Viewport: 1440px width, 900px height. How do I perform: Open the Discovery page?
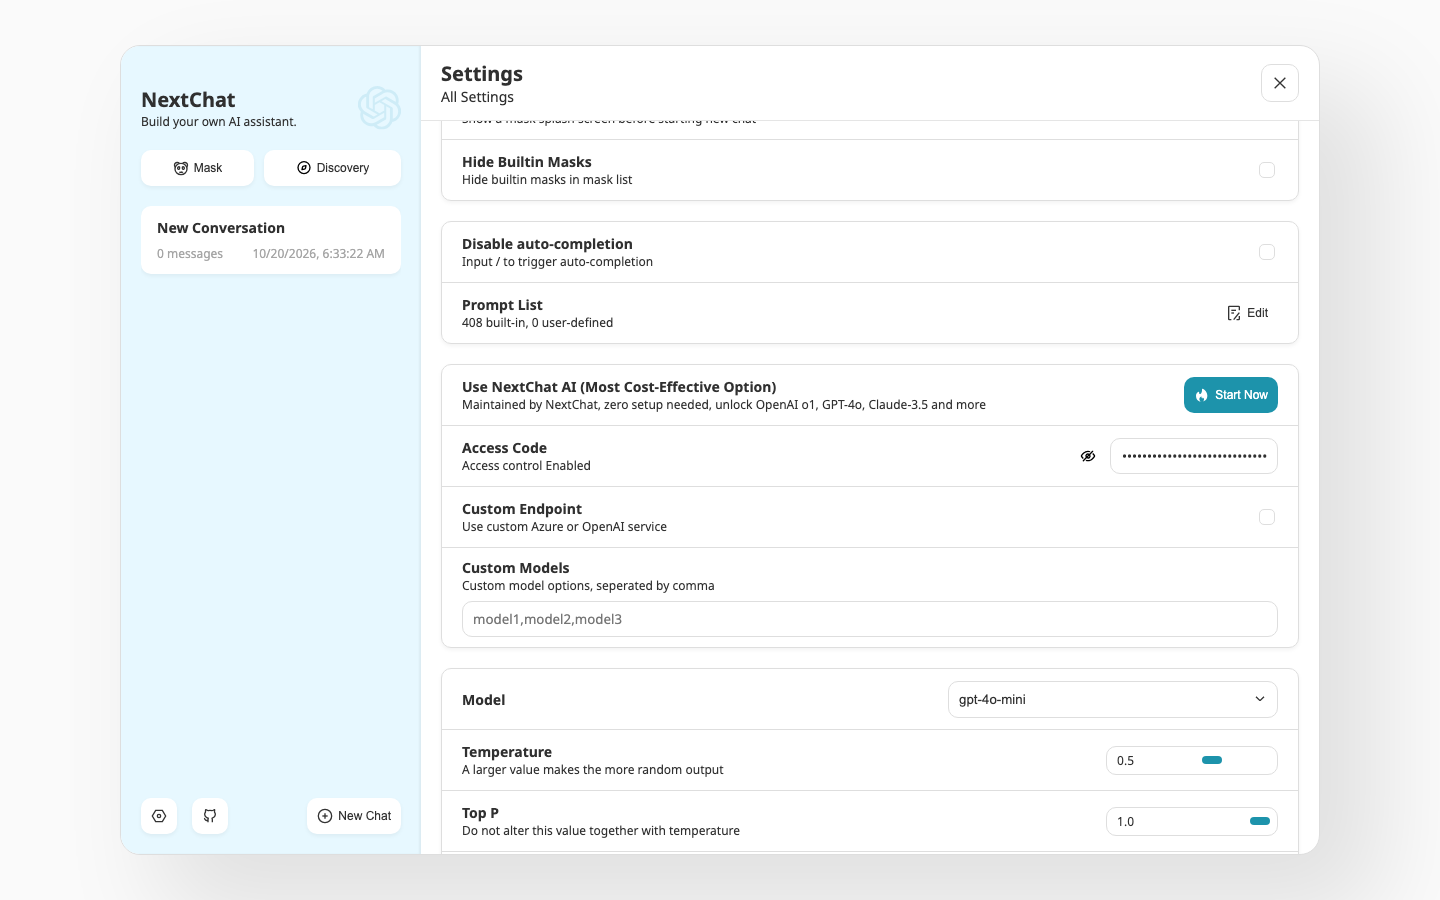point(332,168)
